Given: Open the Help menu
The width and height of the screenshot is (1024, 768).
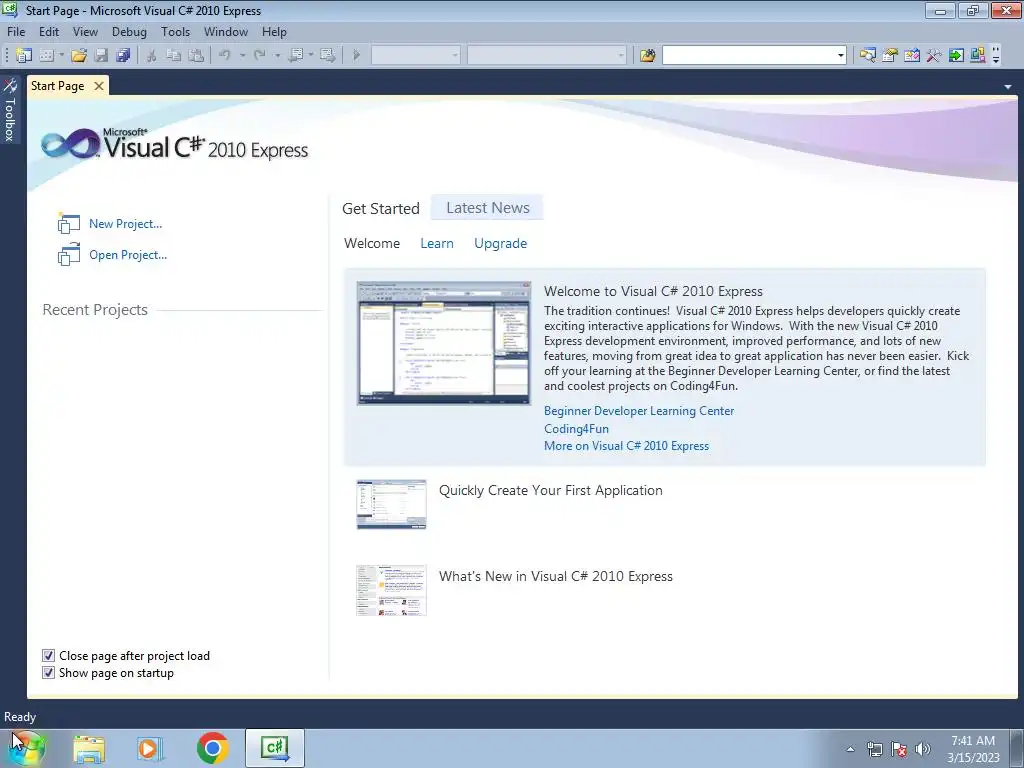Looking at the screenshot, I should tap(274, 31).
